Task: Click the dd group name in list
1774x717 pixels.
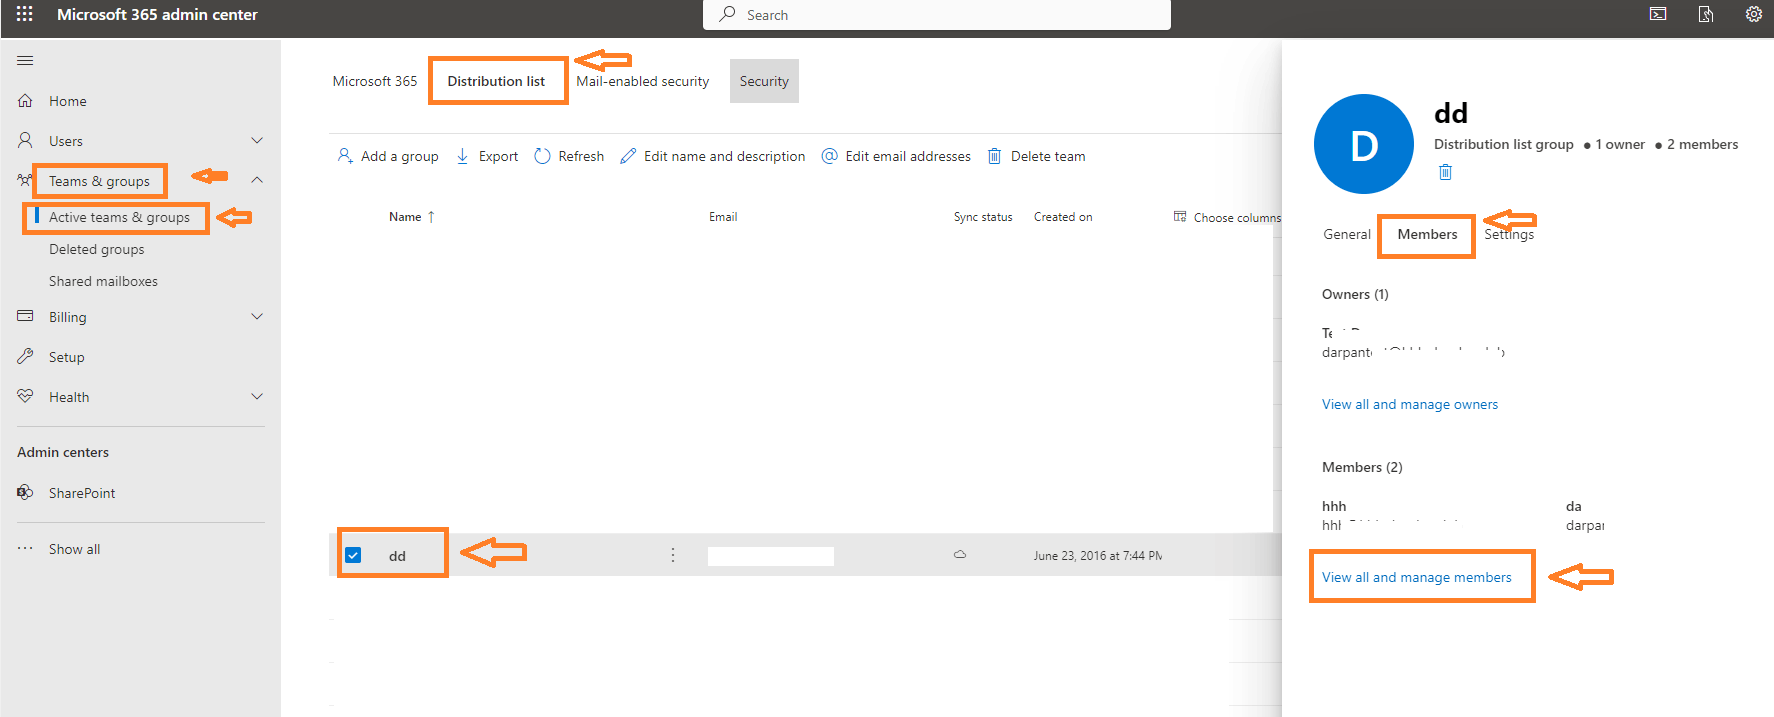Action: (397, 556)
